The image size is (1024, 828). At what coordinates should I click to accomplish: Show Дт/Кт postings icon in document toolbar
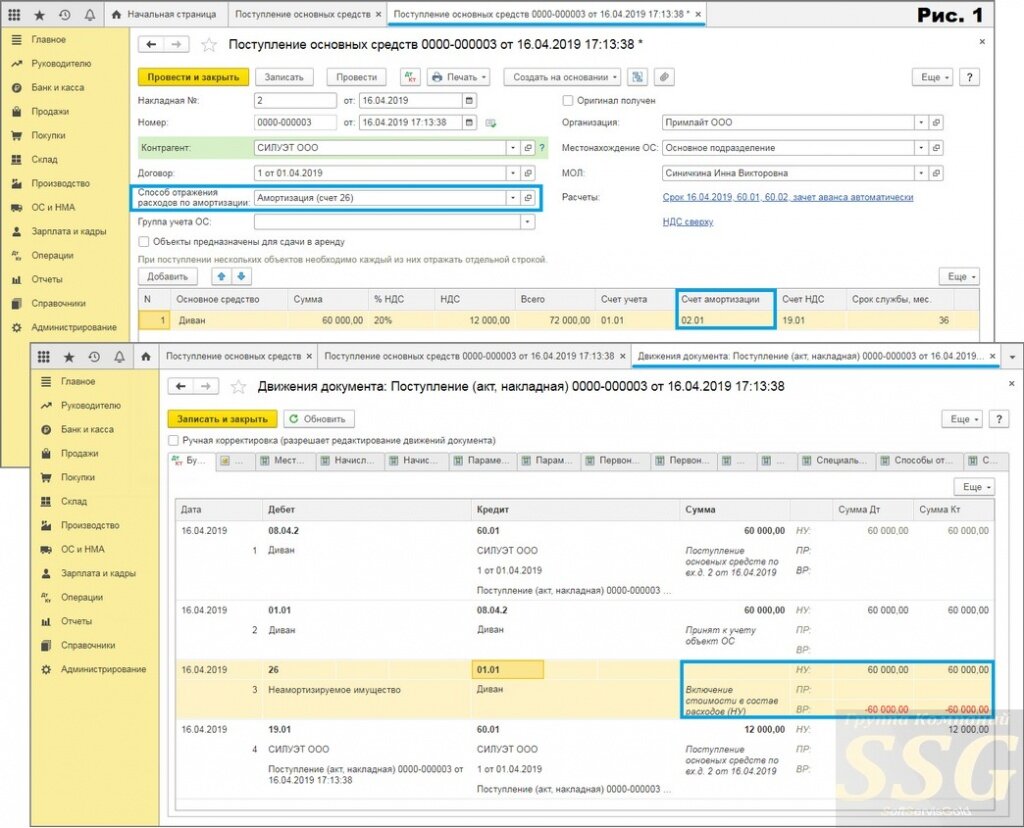coord(410,77)
